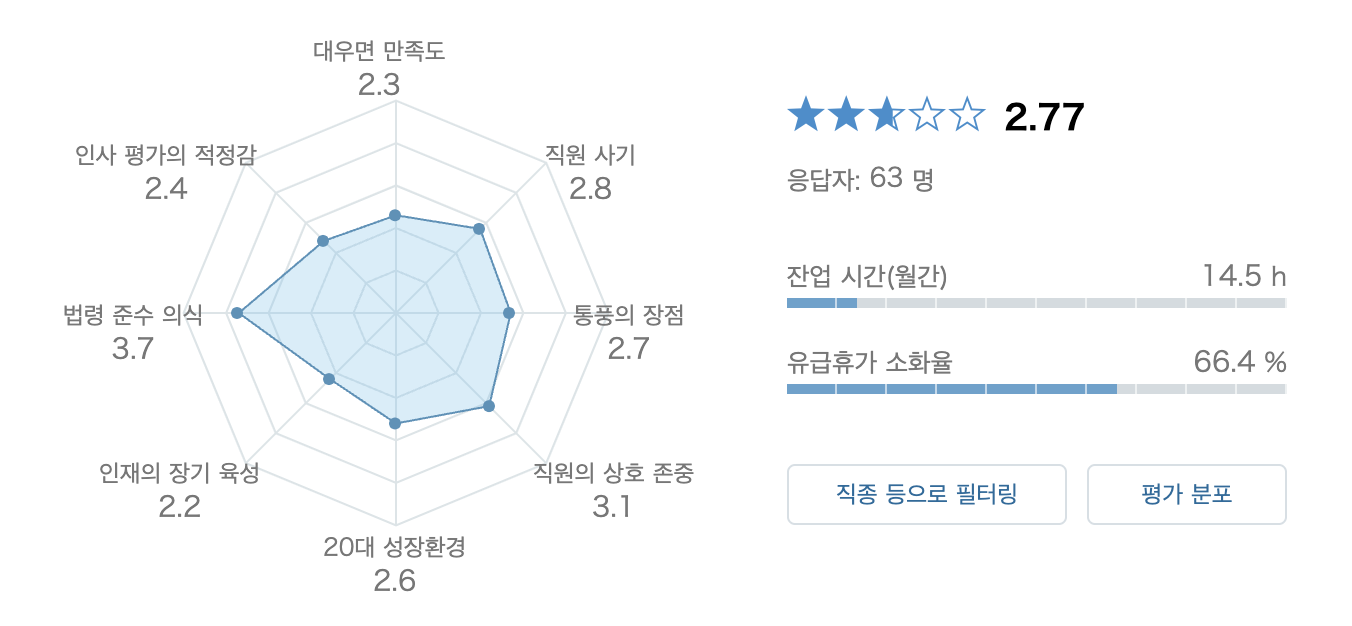The width and height of the screenshot is (1352, 626).
Task: Click the second filled rating star
Action: (x=845, y=116)
